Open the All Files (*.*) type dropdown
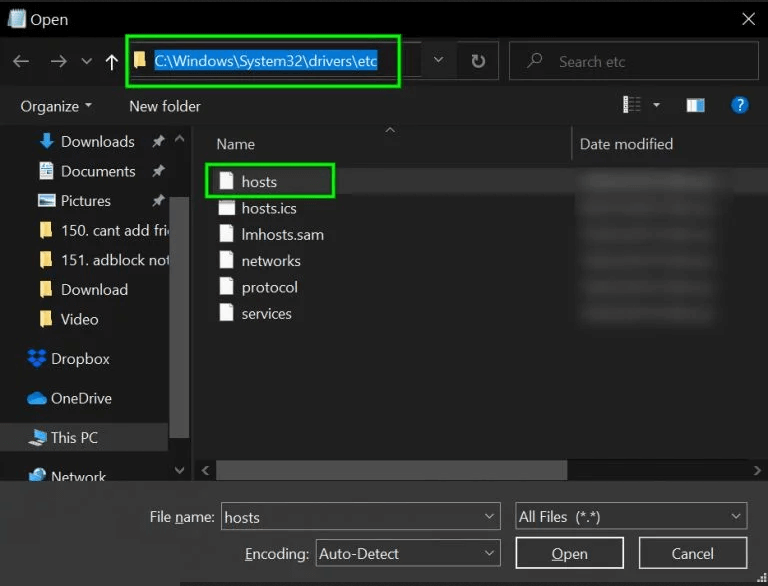The height and width of the screenshot is (586, 768). click(631, 516)
